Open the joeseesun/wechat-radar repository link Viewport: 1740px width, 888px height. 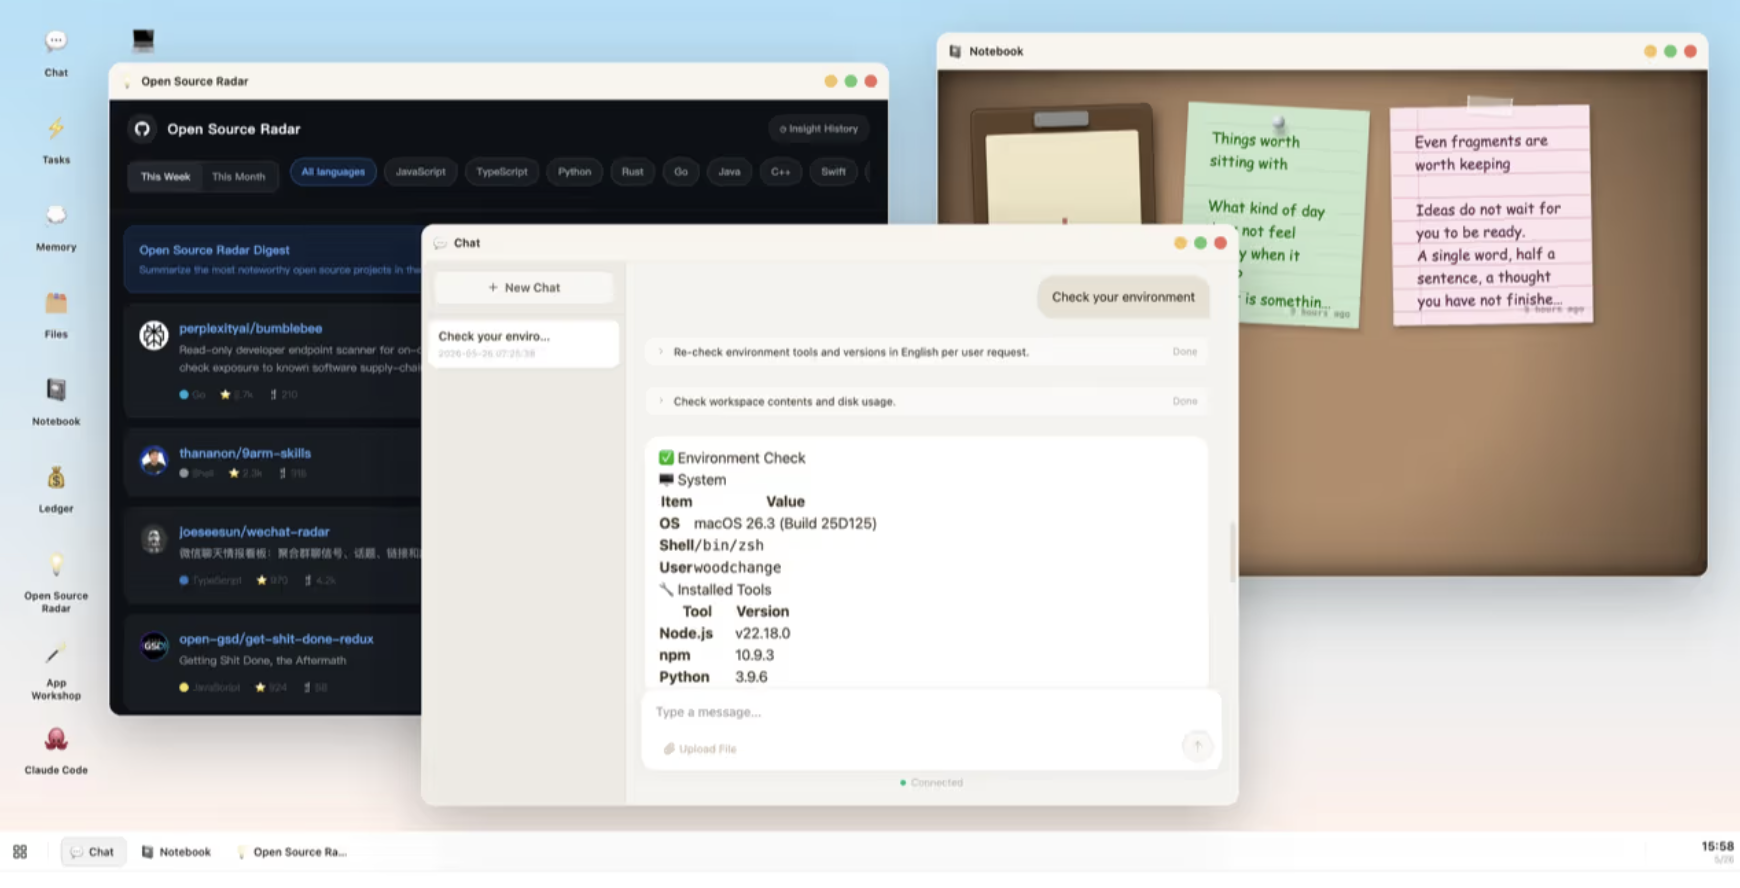(x=254, y=532)
